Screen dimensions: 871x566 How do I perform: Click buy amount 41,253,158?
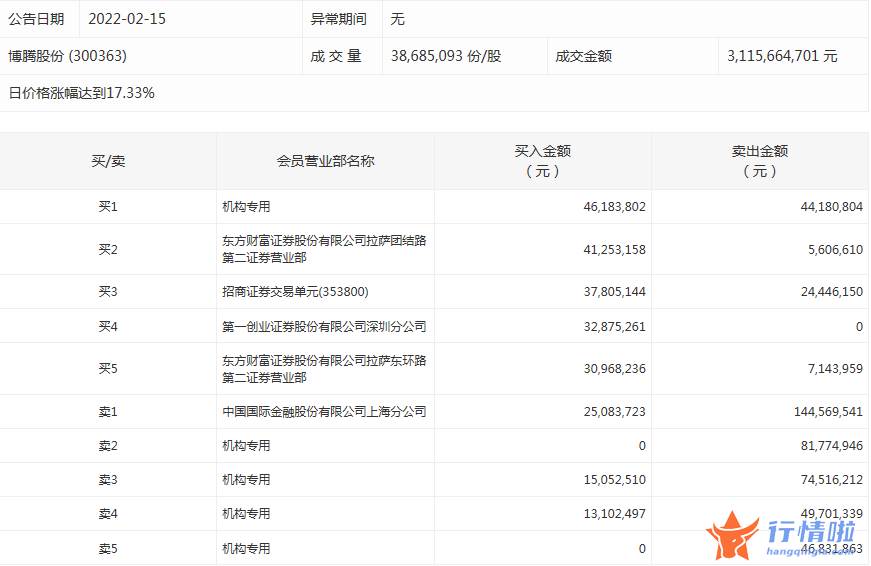coord(614,249)
